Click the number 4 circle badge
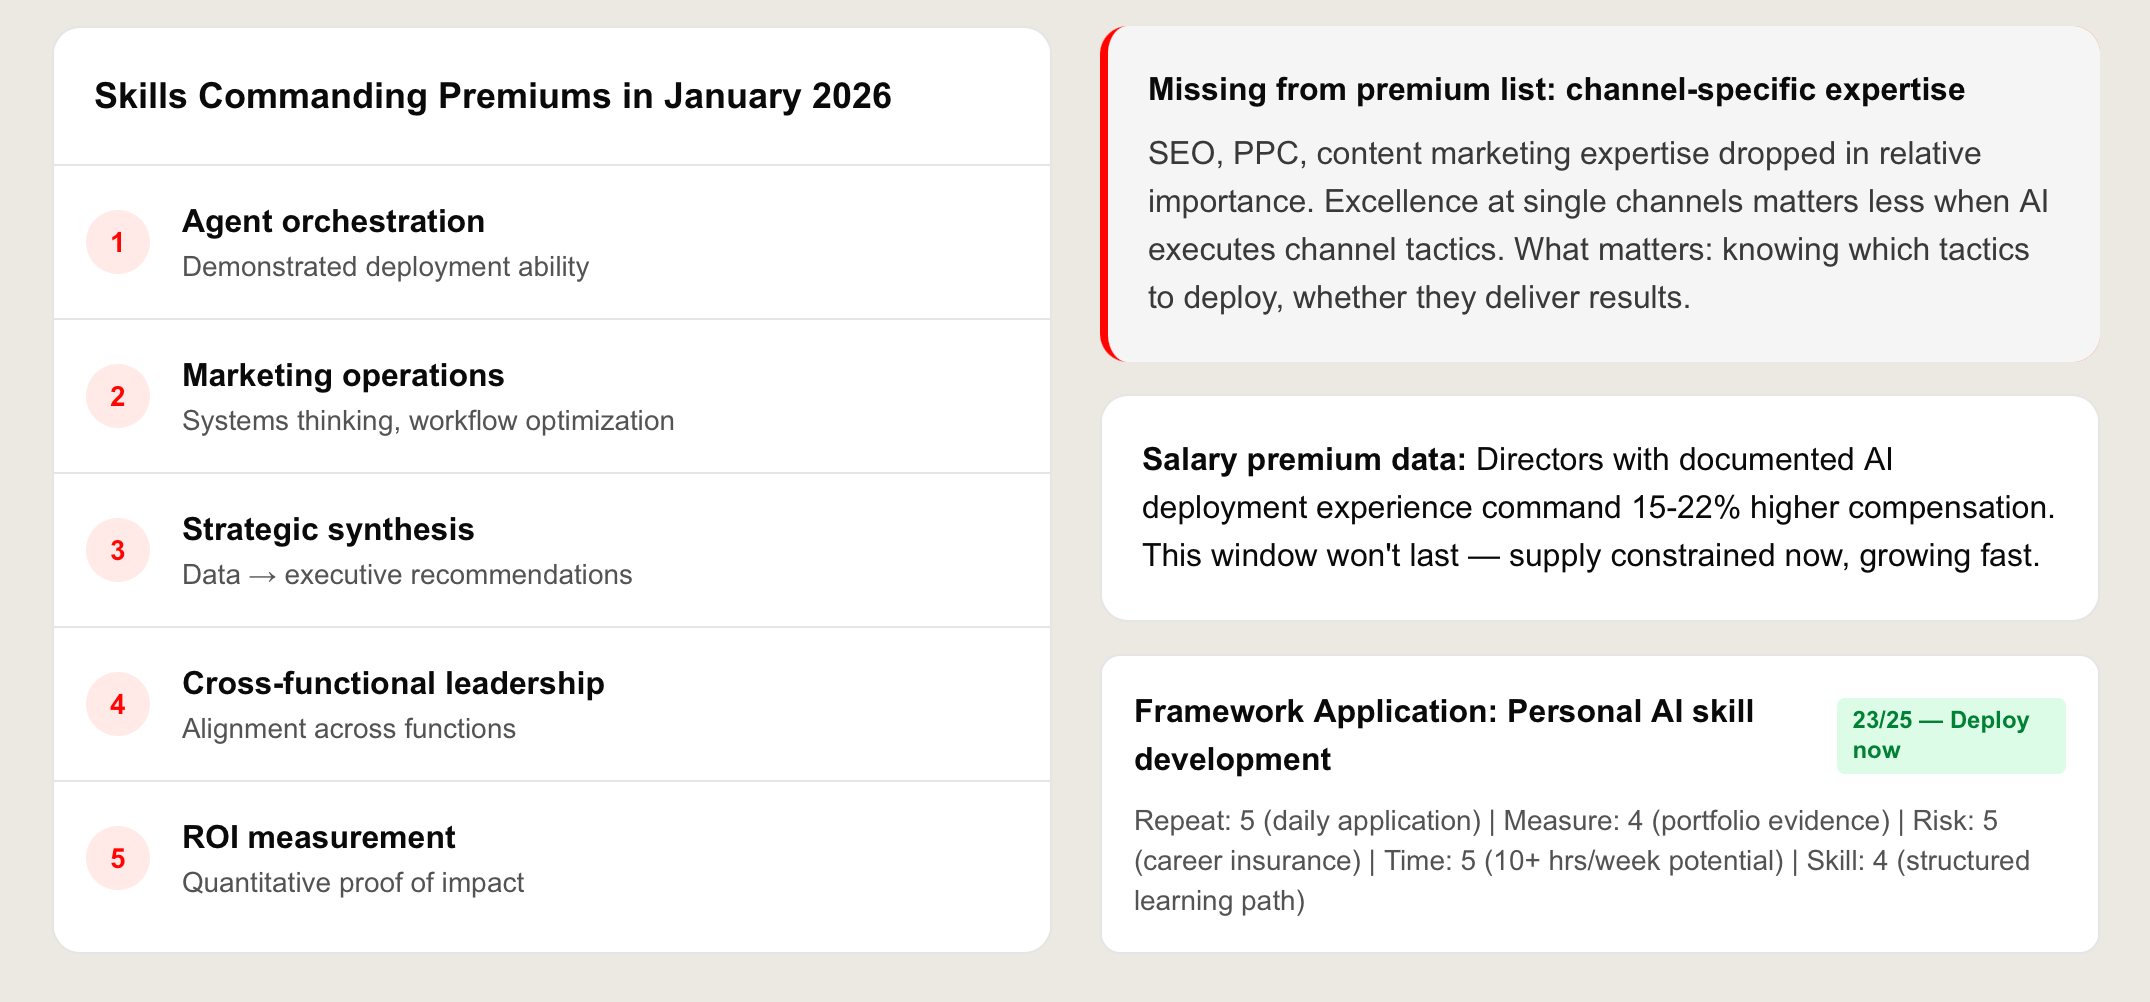 [x=118, y=704]
